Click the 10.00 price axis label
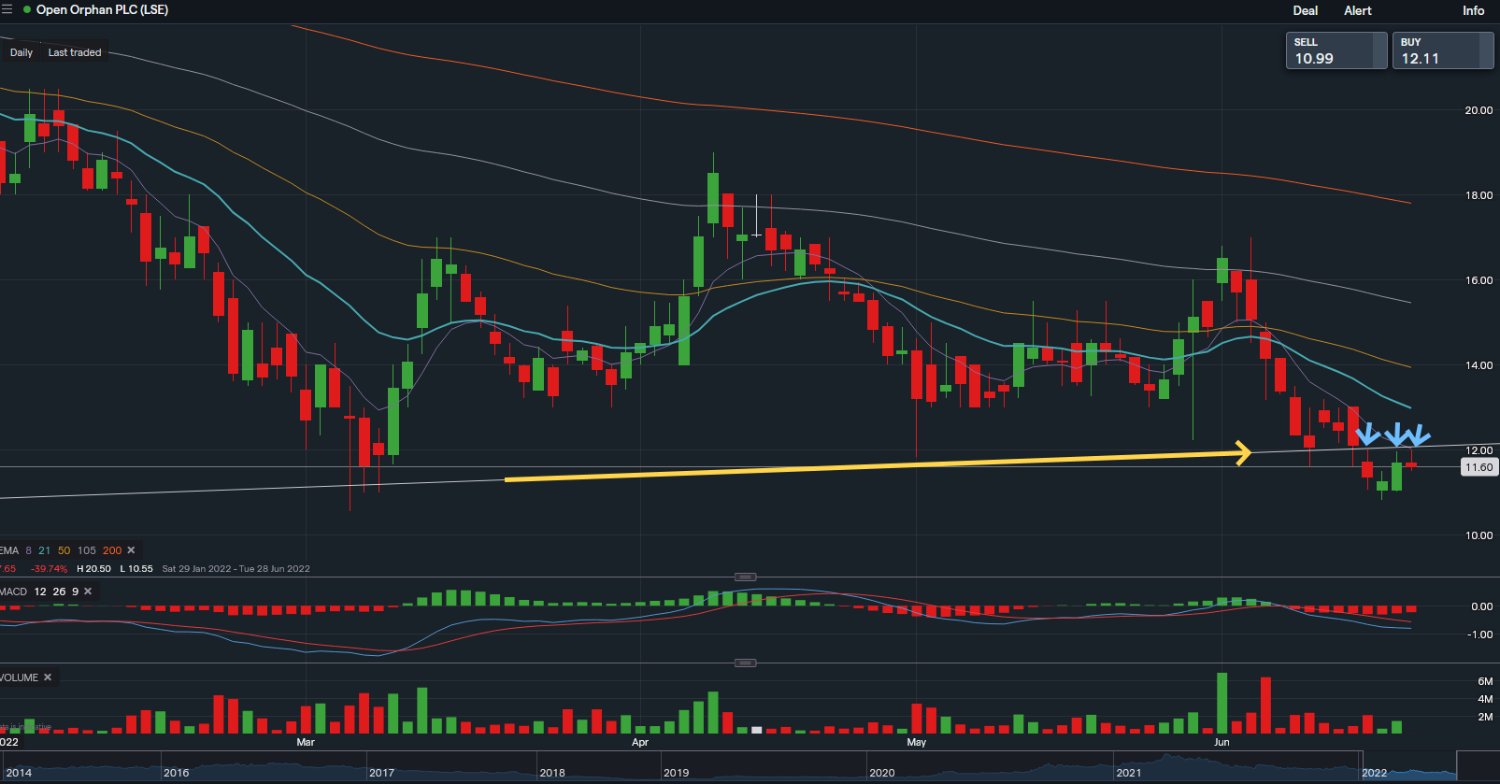Viewport: 1500px width, 784px height. coord(1478,535)
